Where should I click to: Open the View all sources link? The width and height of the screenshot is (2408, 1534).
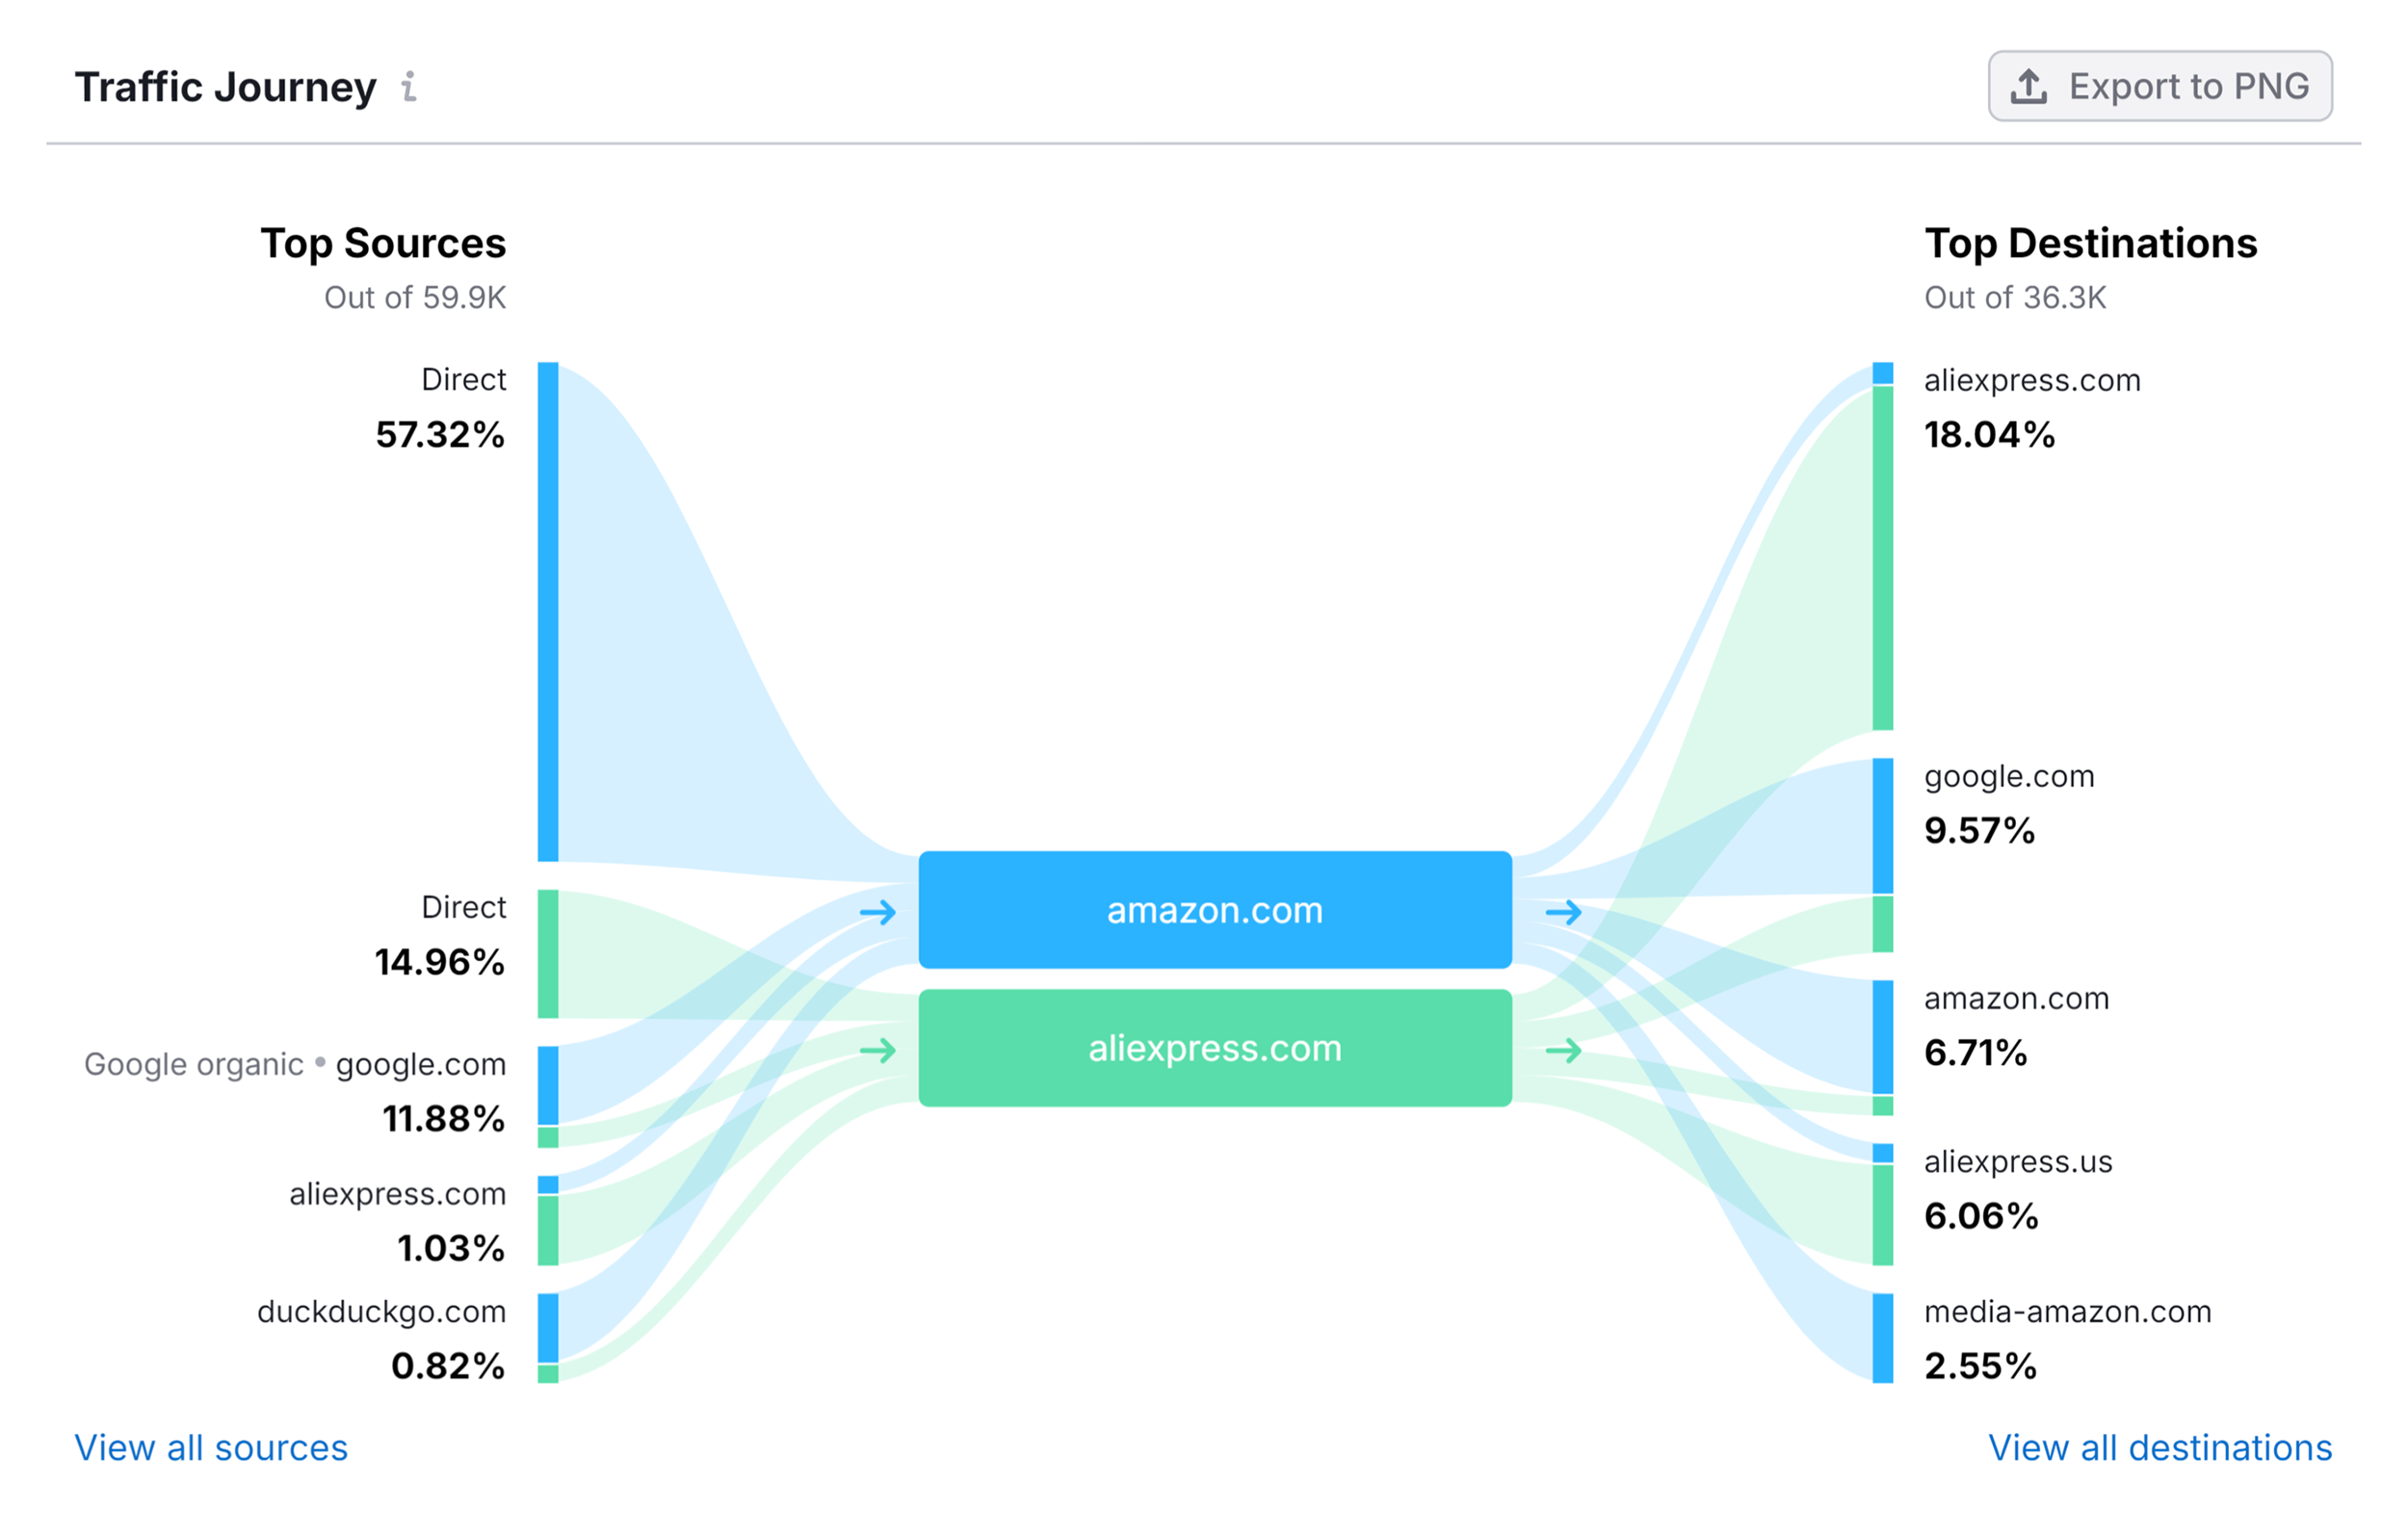[x=211, y=1447]
